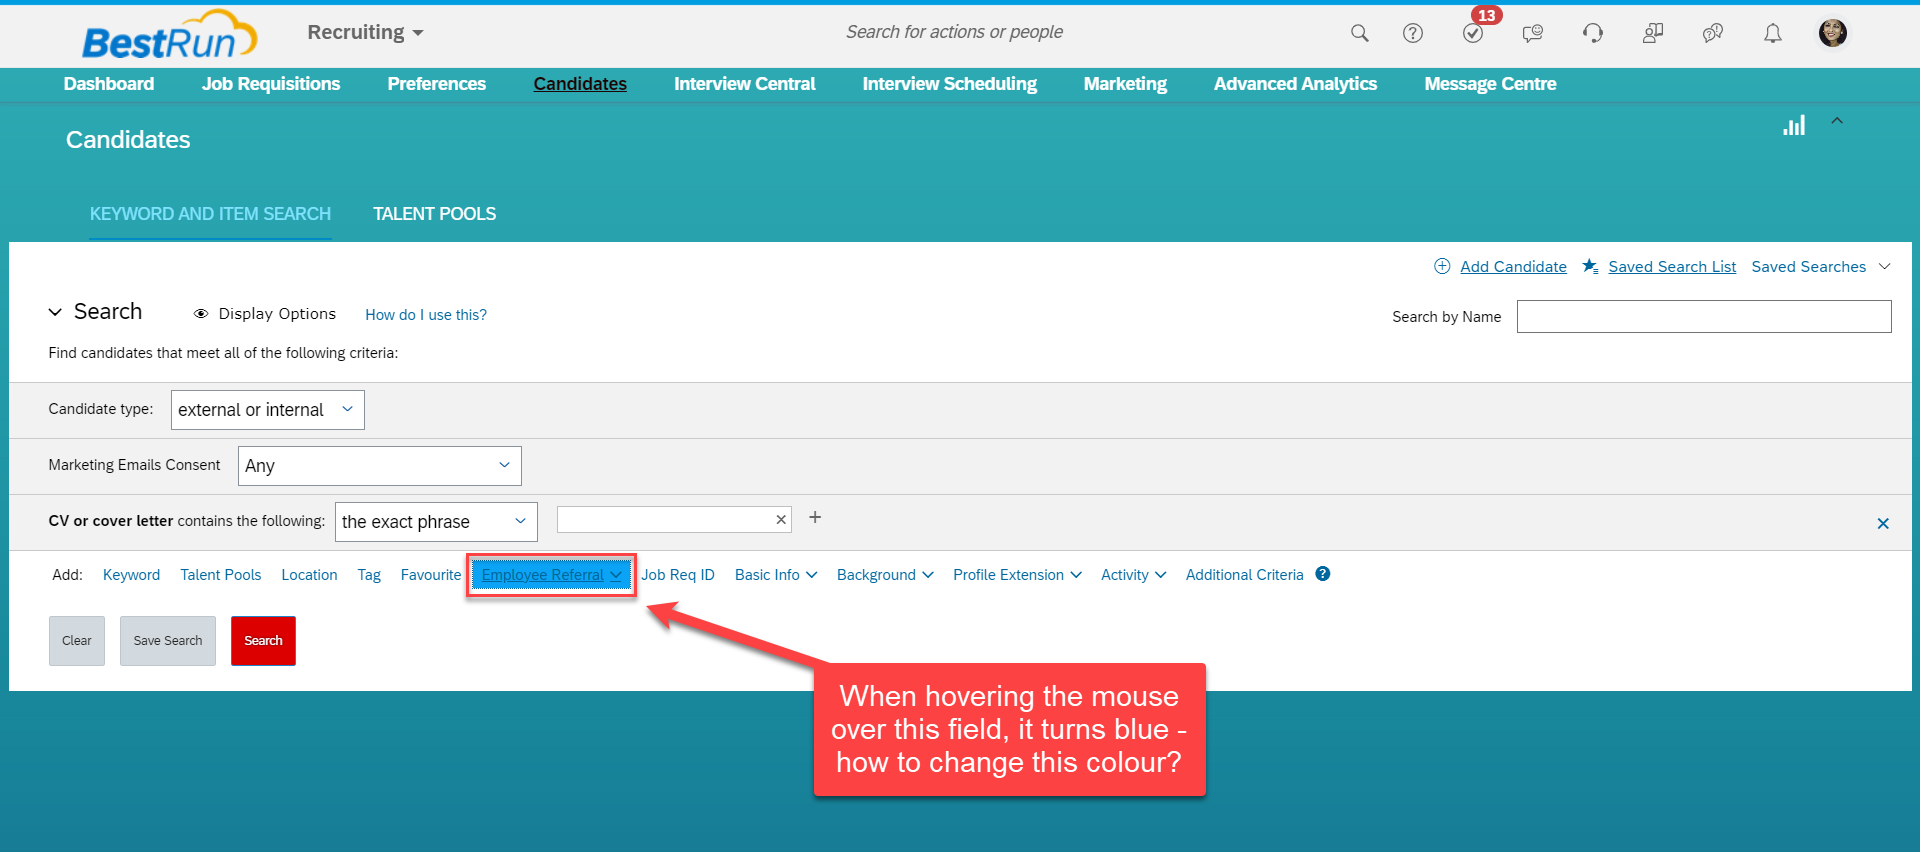This screenshot has width=1920, height=852.
Task: Open Advanced Analytics
Action: [1295, 84]
